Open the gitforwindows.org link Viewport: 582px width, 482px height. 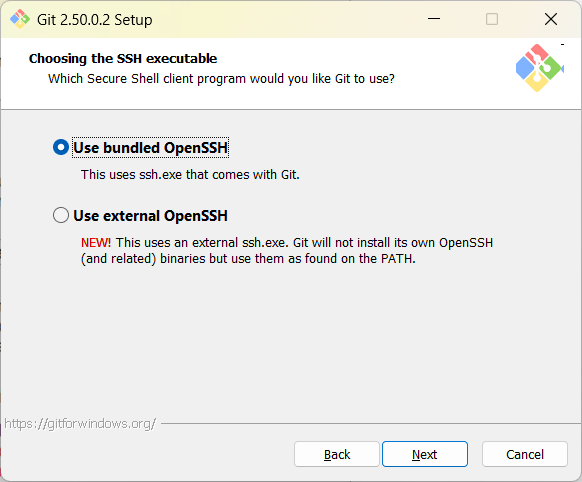(80, 423)
